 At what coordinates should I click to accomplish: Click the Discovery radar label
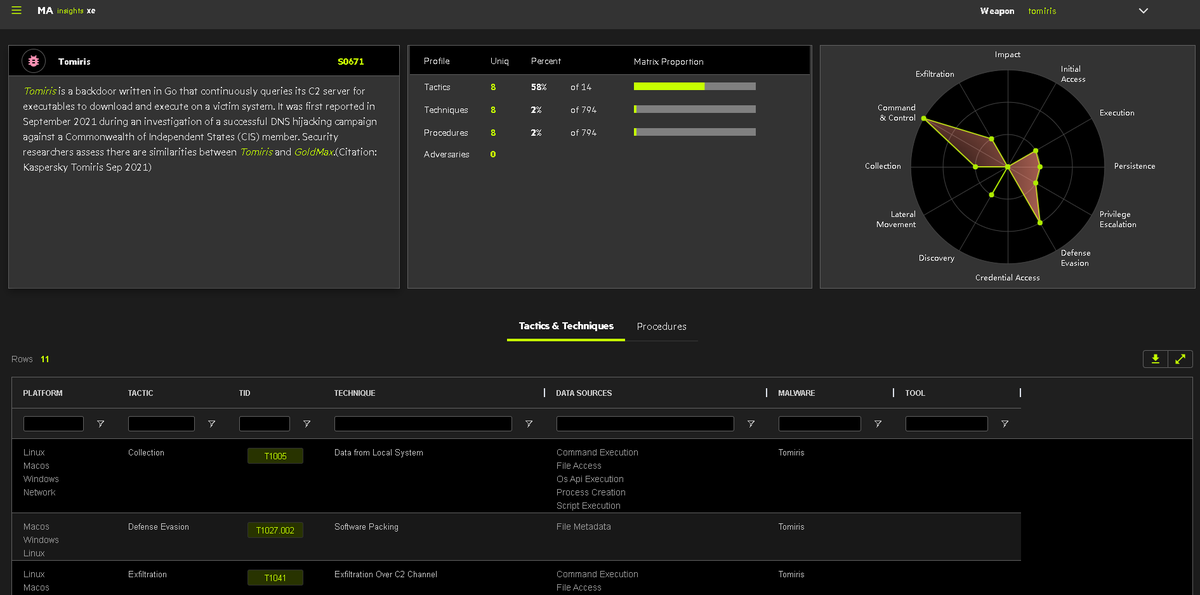click(936, 259)
